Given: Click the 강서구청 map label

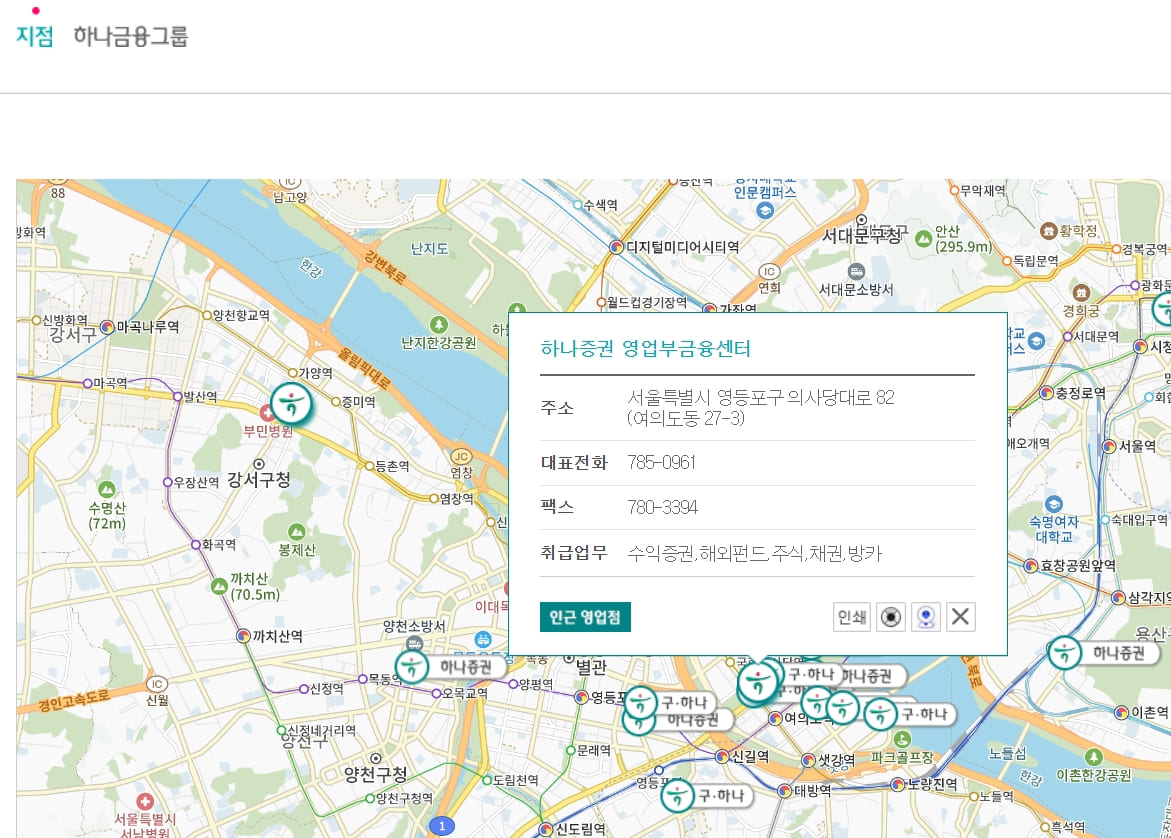Looking at the screenshot, I should pos(258,480).
